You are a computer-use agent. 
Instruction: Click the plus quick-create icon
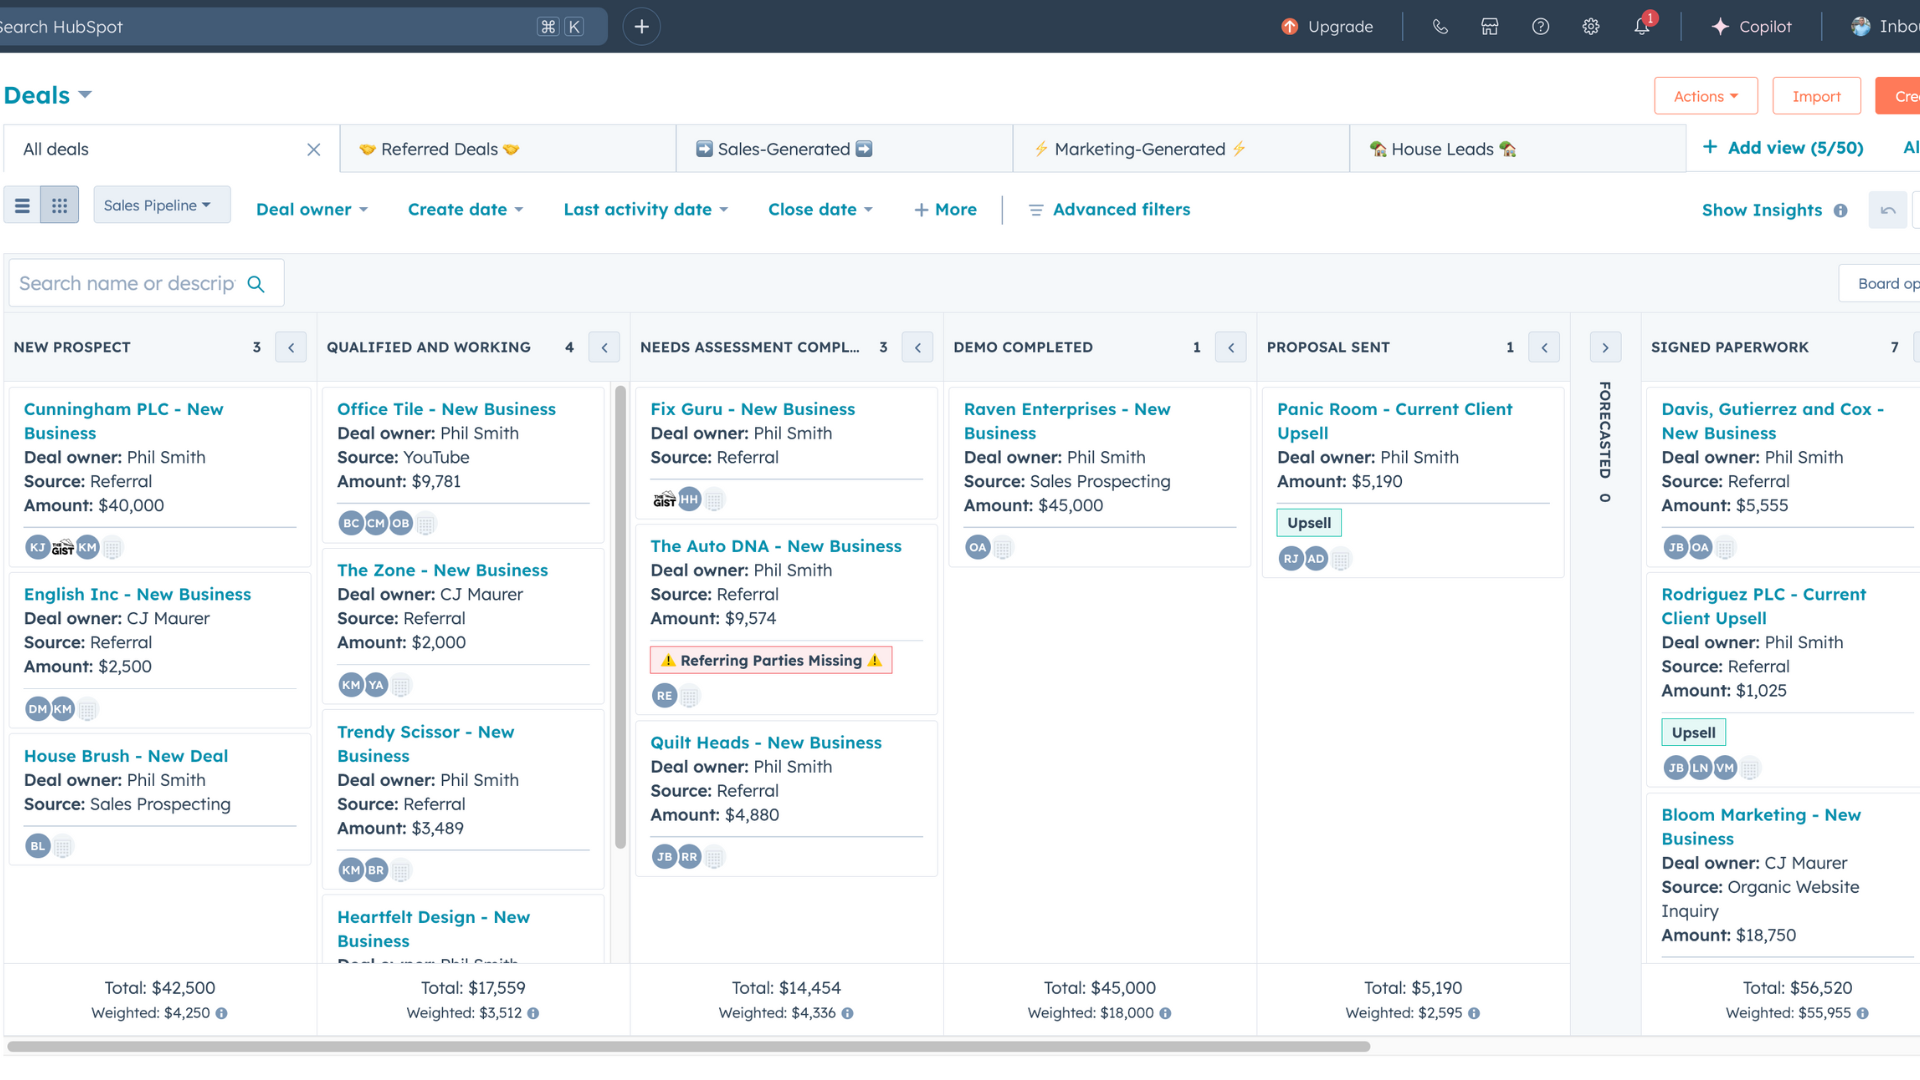642,27
